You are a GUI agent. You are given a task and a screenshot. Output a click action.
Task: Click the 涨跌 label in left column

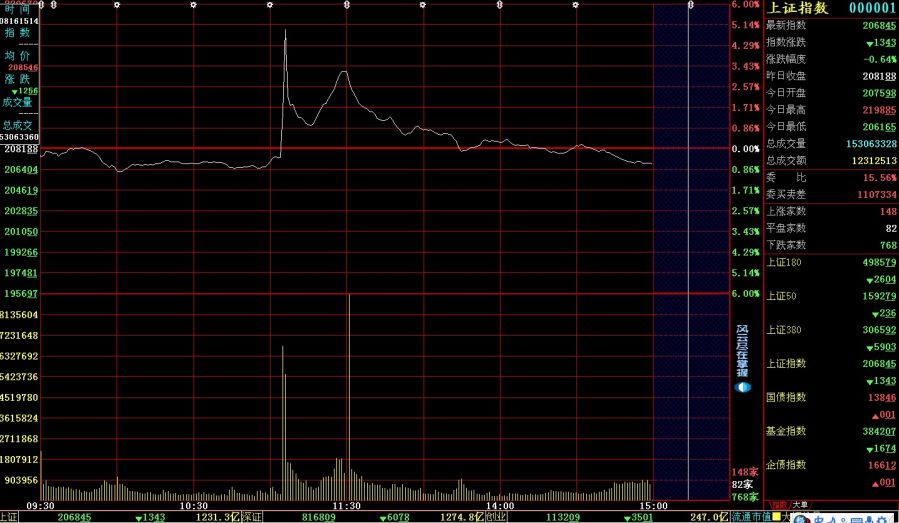(x=17, y=79)
